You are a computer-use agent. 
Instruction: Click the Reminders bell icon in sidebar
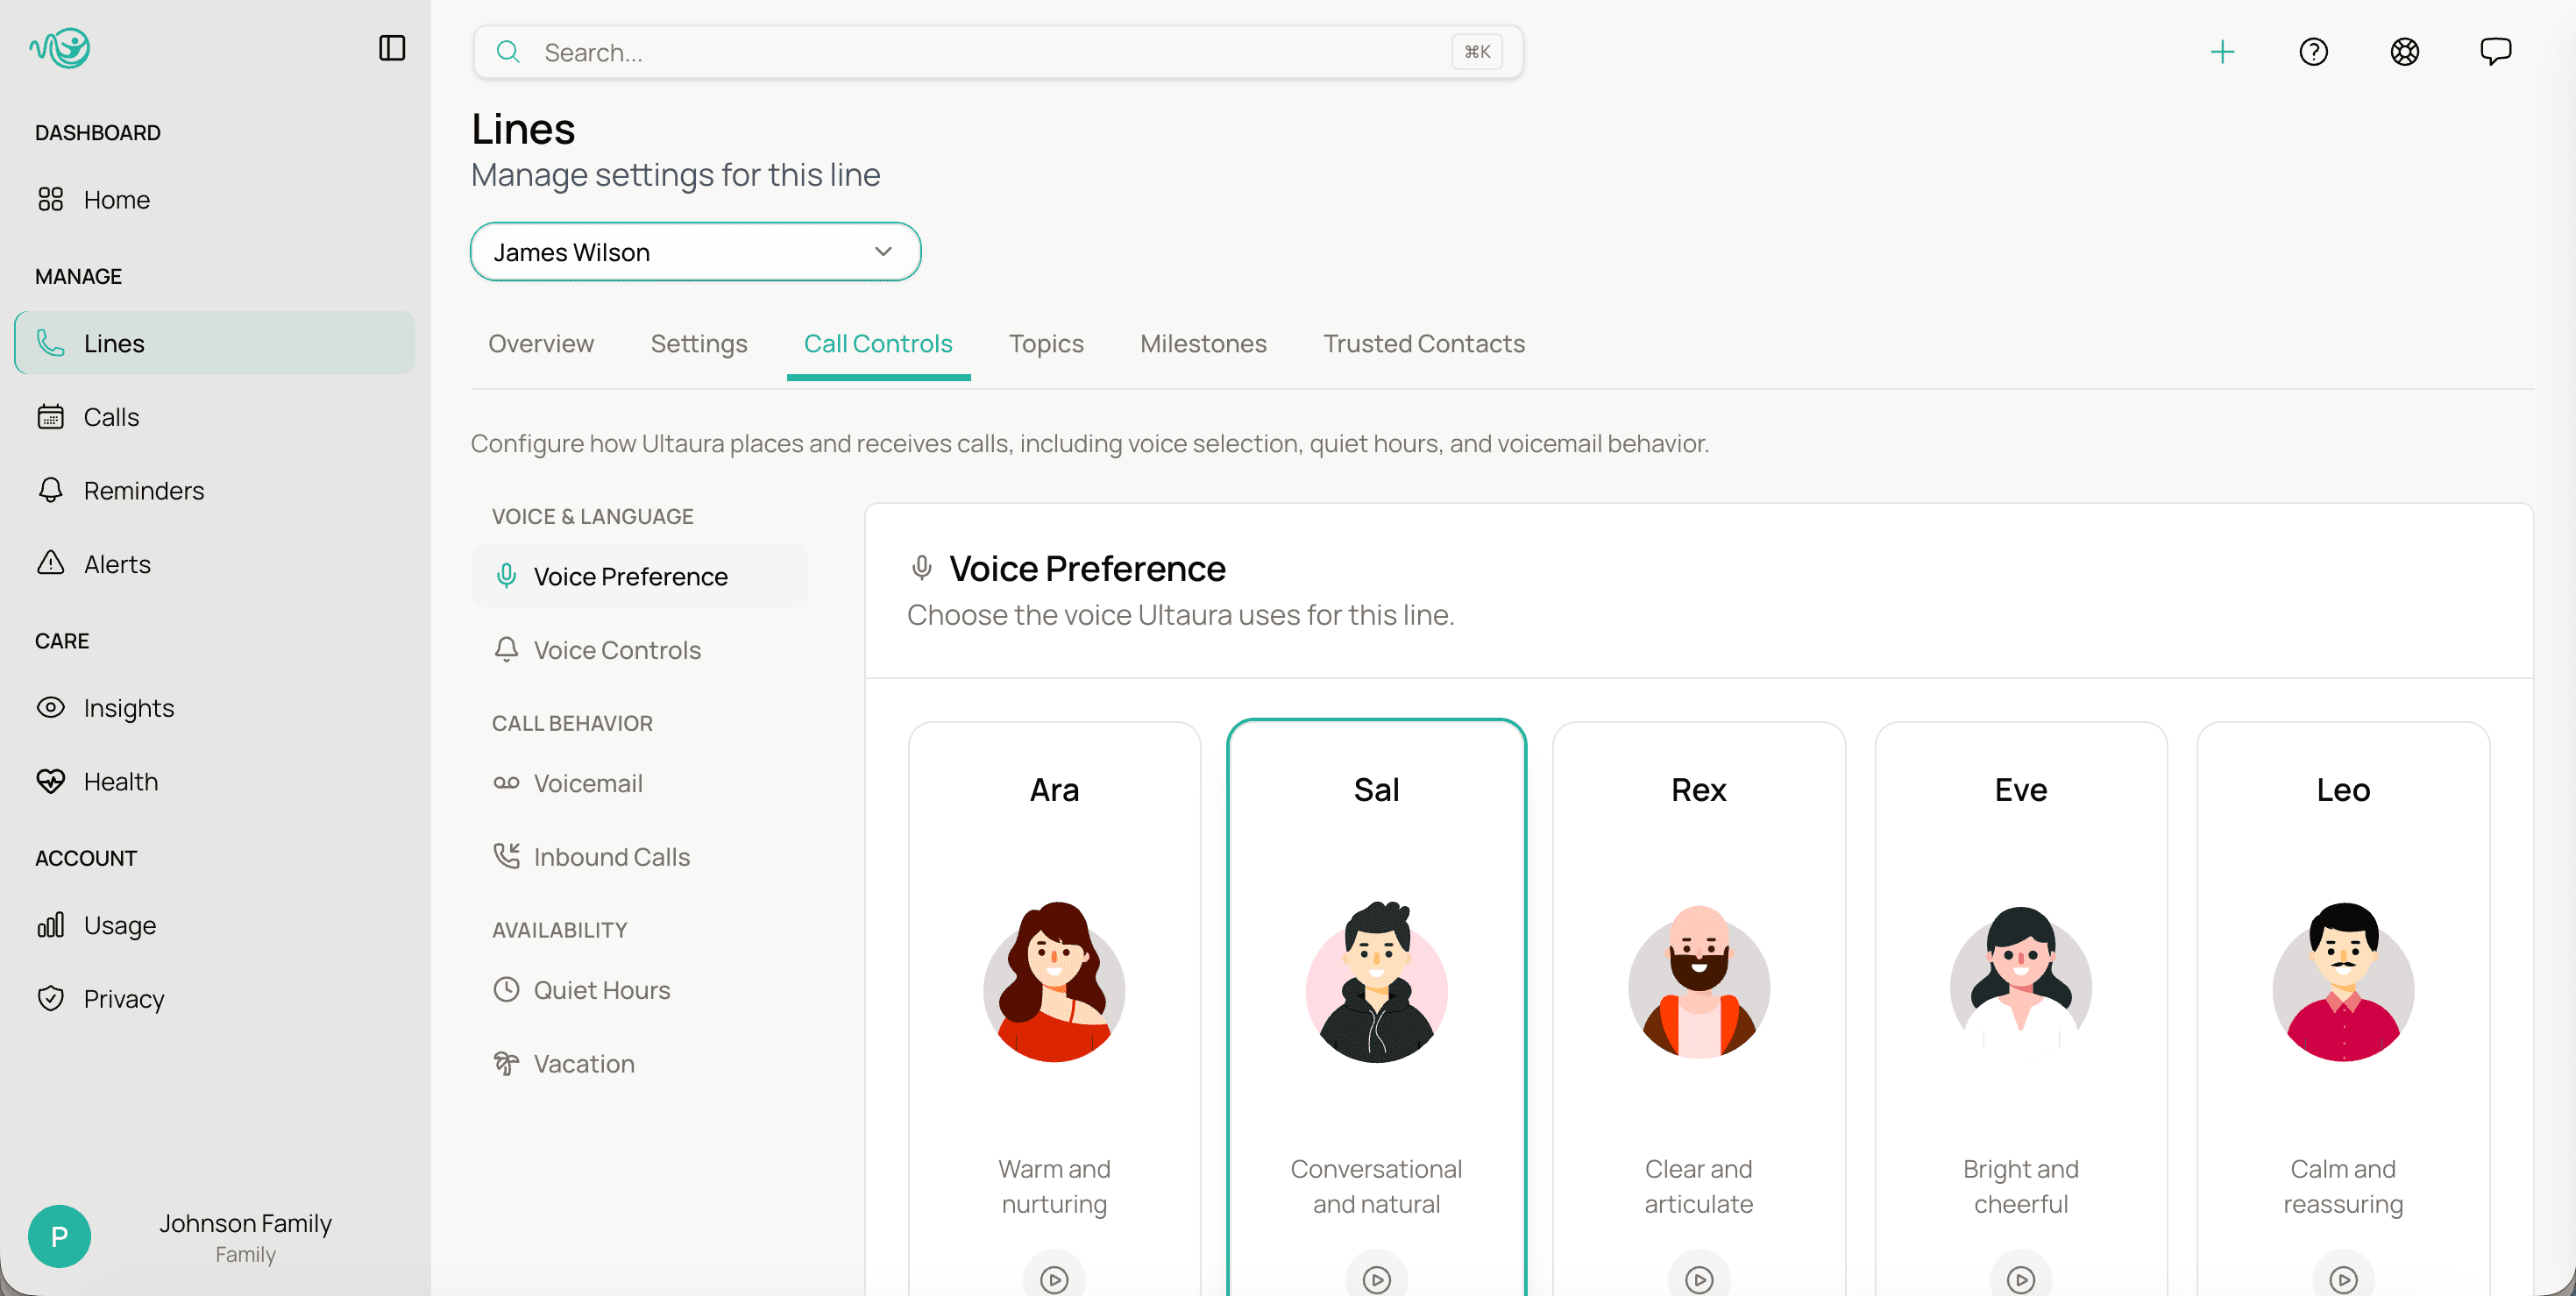pos(52,490)
